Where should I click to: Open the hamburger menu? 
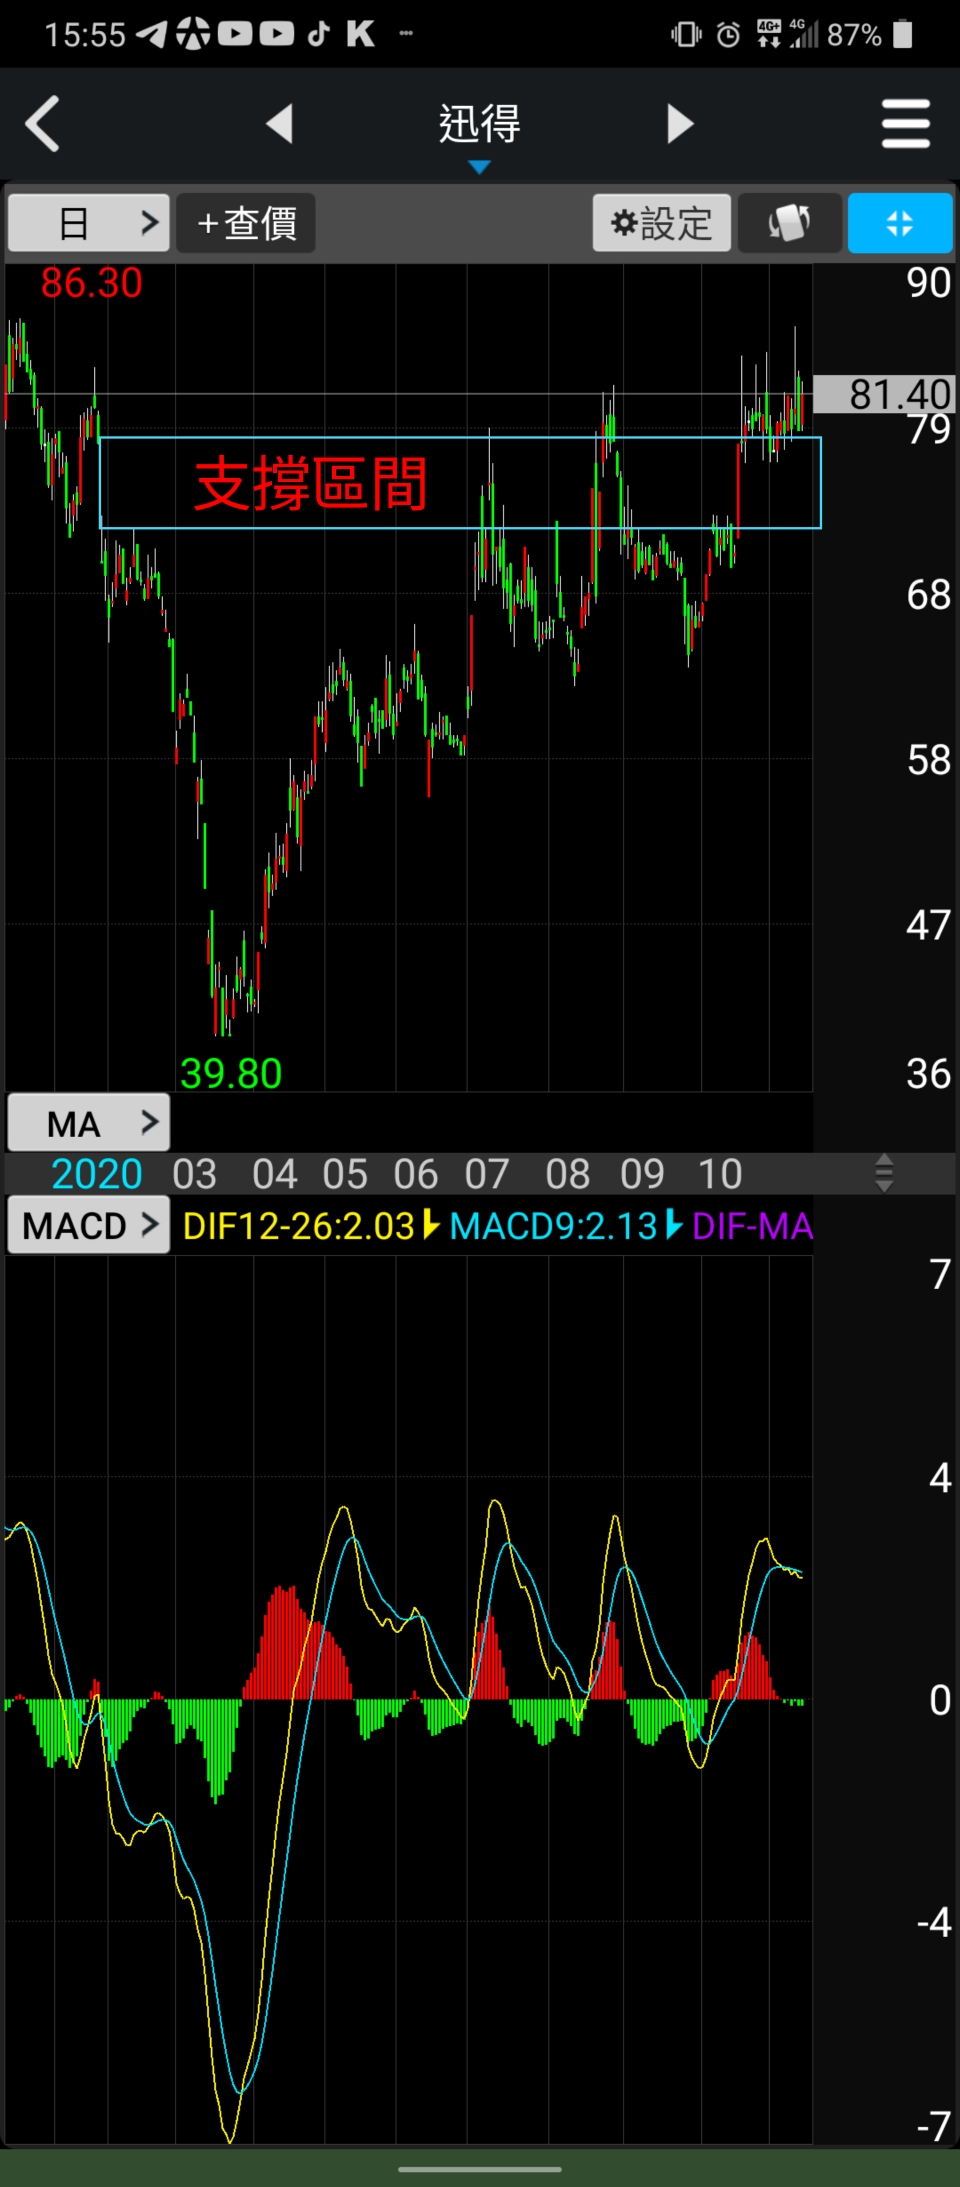tap(906, 124)
